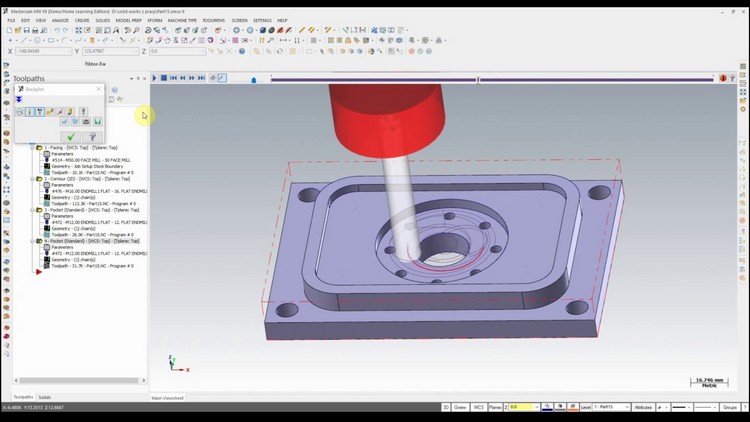Click the backplot Play button
This screenshot has width=750, height=422.
[x=154, y=78]
